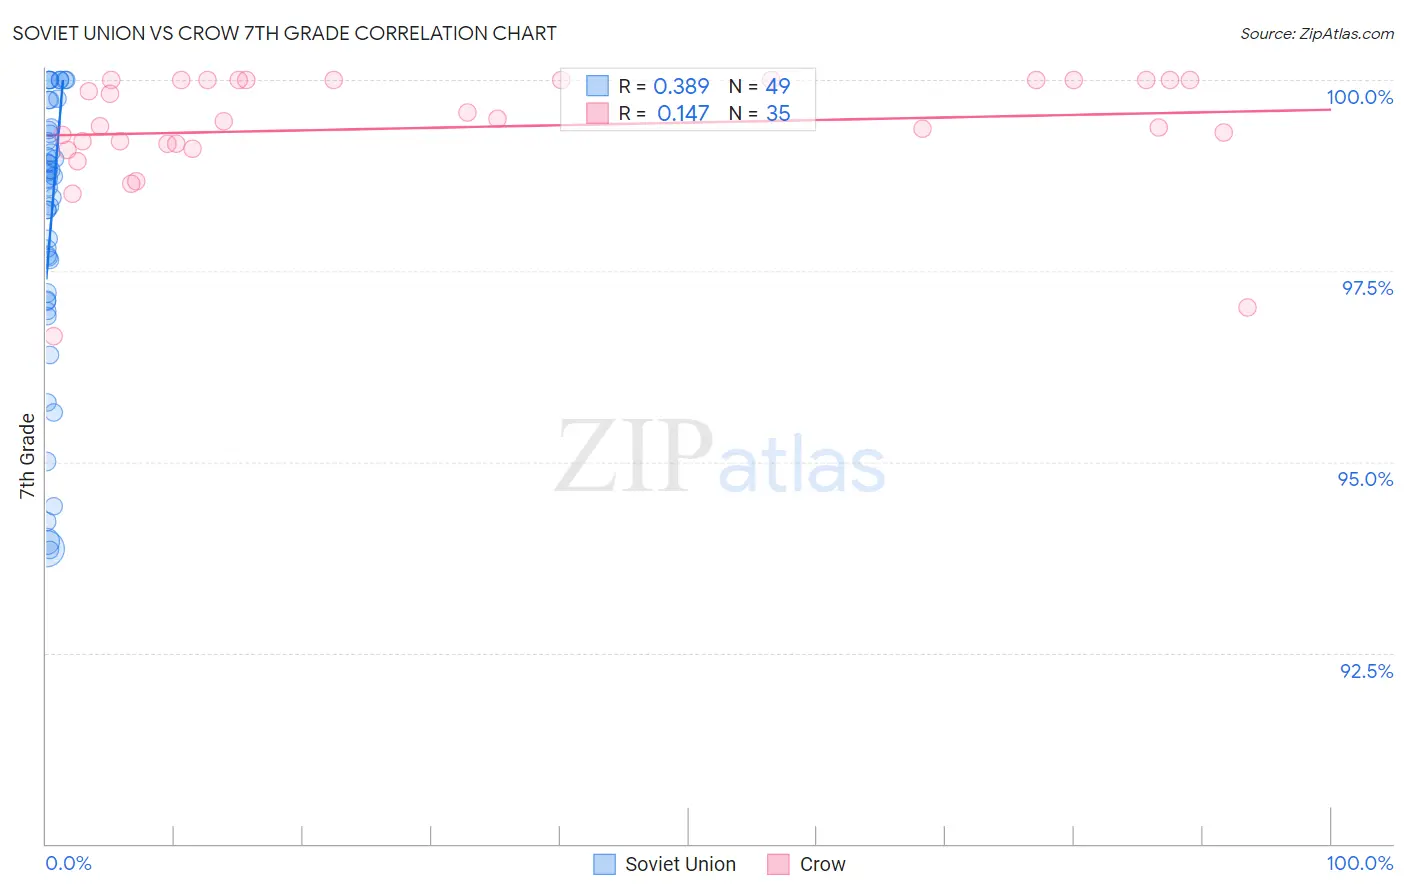Click the 92.5% y-axis tick label

click(x=1366, y=671)
